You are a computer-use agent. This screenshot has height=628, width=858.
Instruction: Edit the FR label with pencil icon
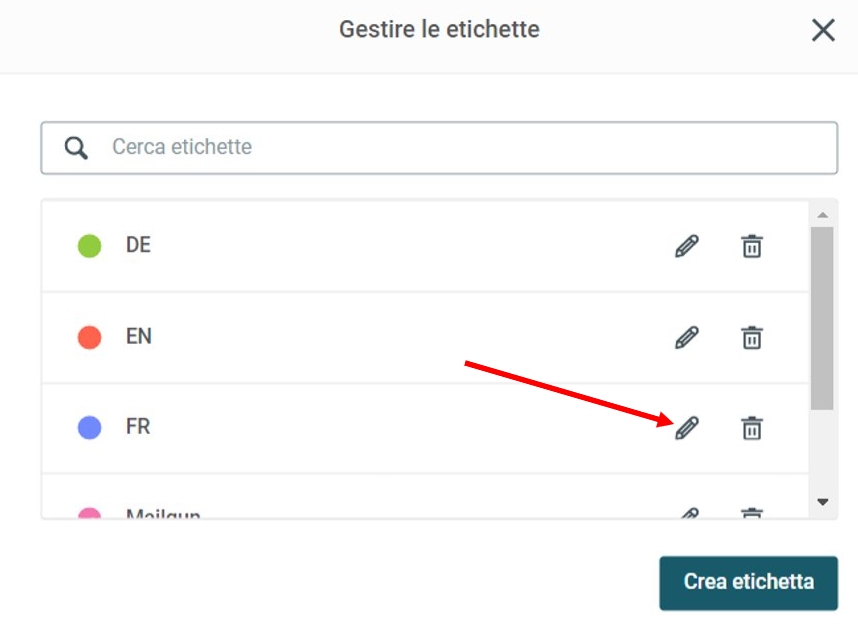(x=687, y=428)
